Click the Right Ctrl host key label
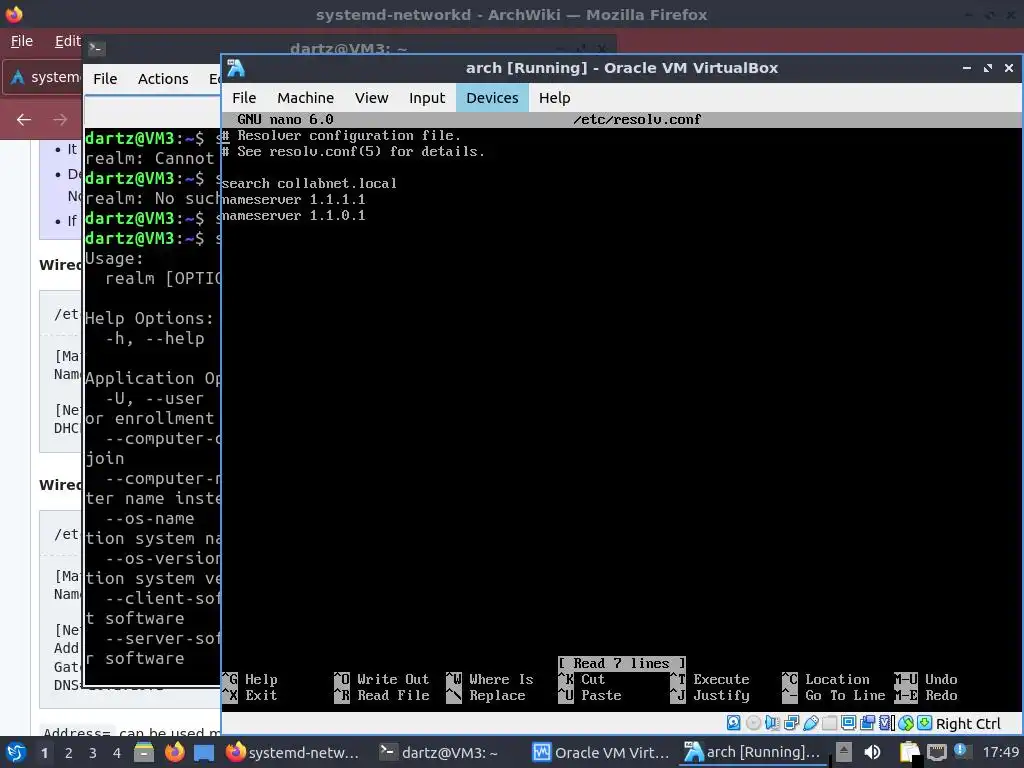 (x=968, y=724)
